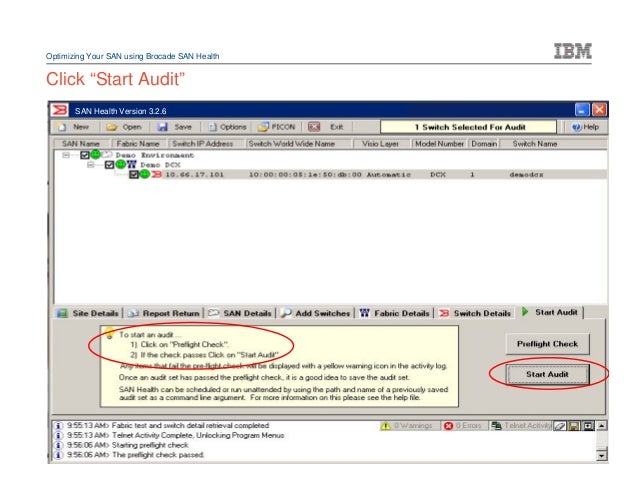Click the green status icon for Demo DCX

point(120,164)
